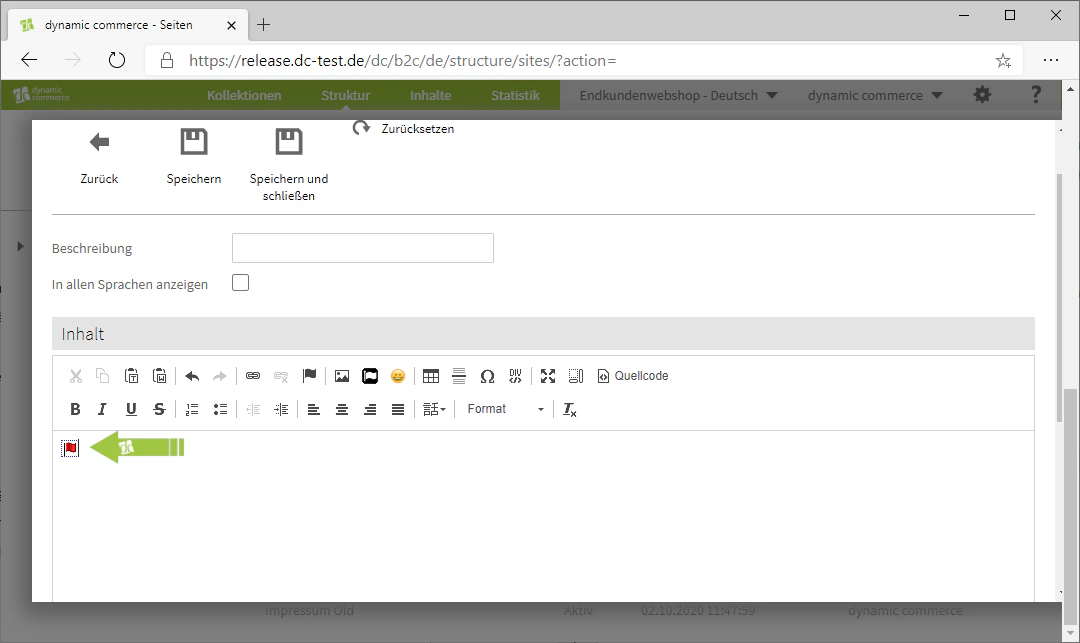The width and height of the screenshot is (1080, 643).
Task: Create a DIV container
Action: tap(515, 376)
